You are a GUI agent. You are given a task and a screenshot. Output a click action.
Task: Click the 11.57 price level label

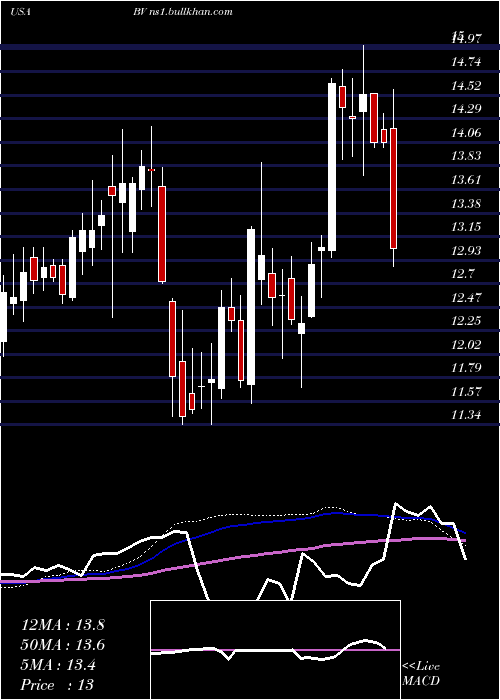(x=466, y=392)
